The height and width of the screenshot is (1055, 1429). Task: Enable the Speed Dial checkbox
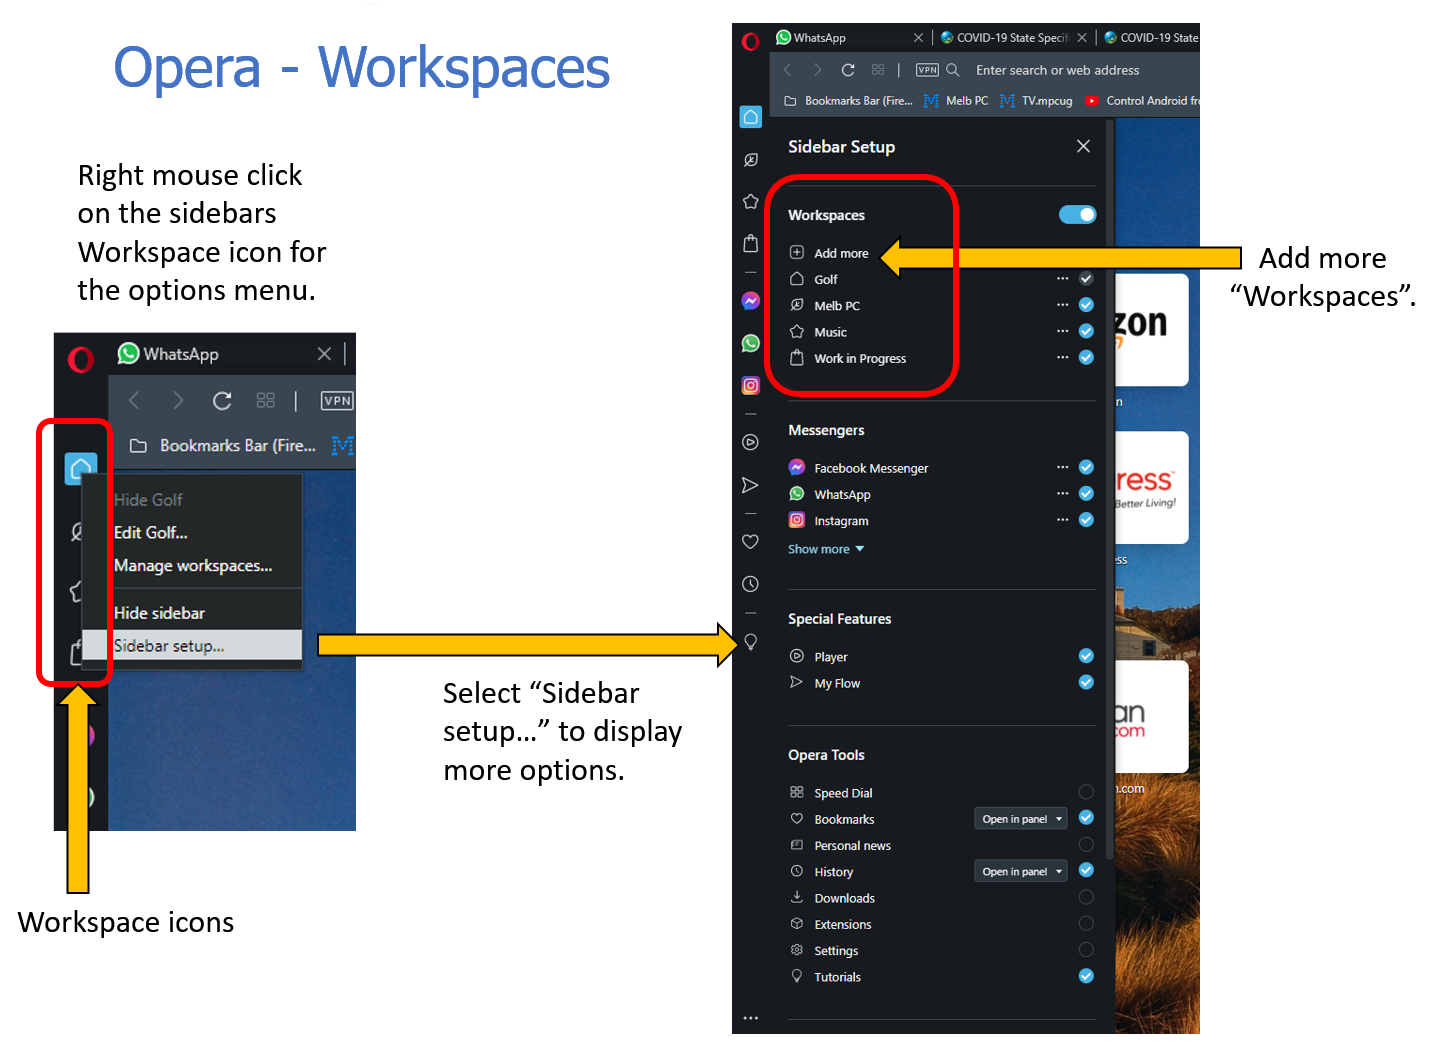click(1086, 792)
